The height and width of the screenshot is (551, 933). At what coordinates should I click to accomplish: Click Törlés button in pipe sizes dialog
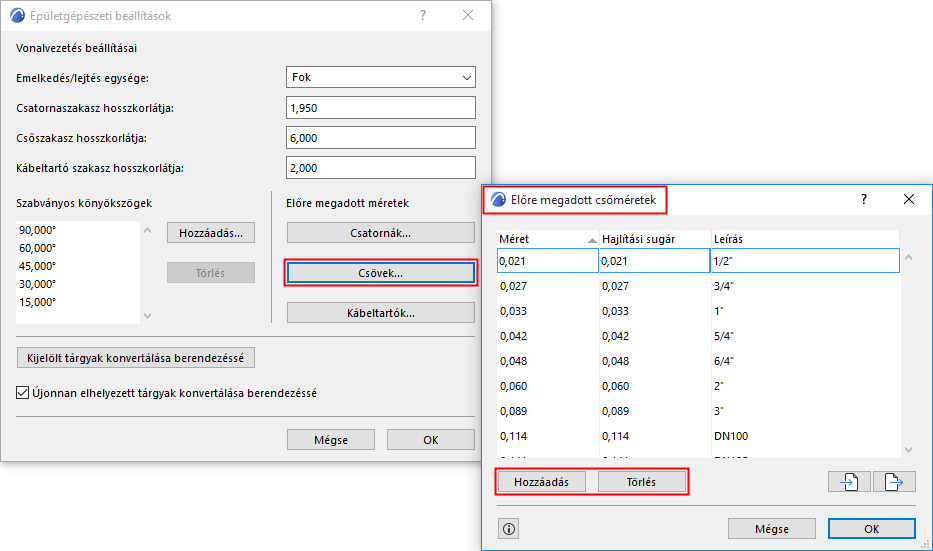tap(641, 481)
